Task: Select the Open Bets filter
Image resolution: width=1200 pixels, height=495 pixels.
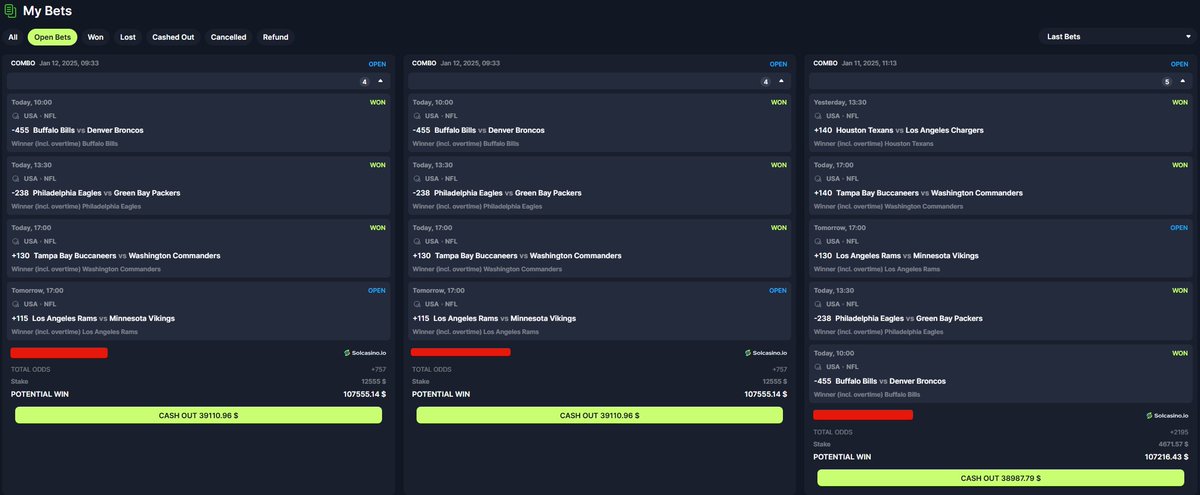Action: tap(52, 37)
